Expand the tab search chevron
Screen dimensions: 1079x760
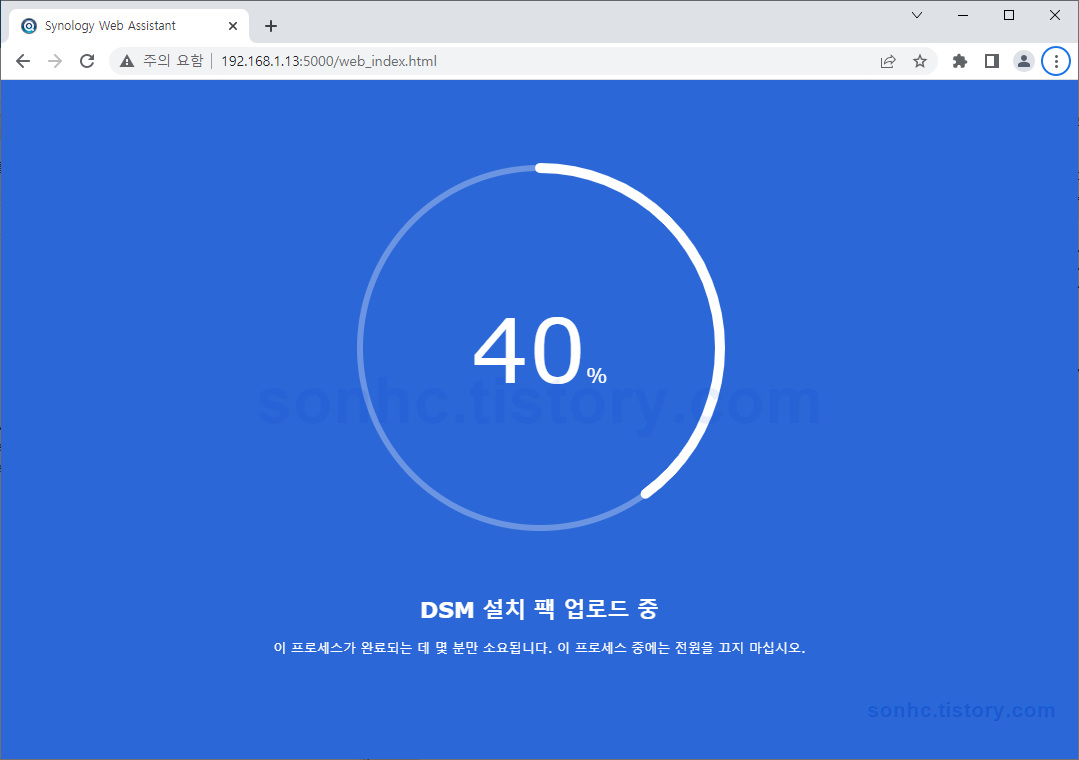(x=917, y=15)
